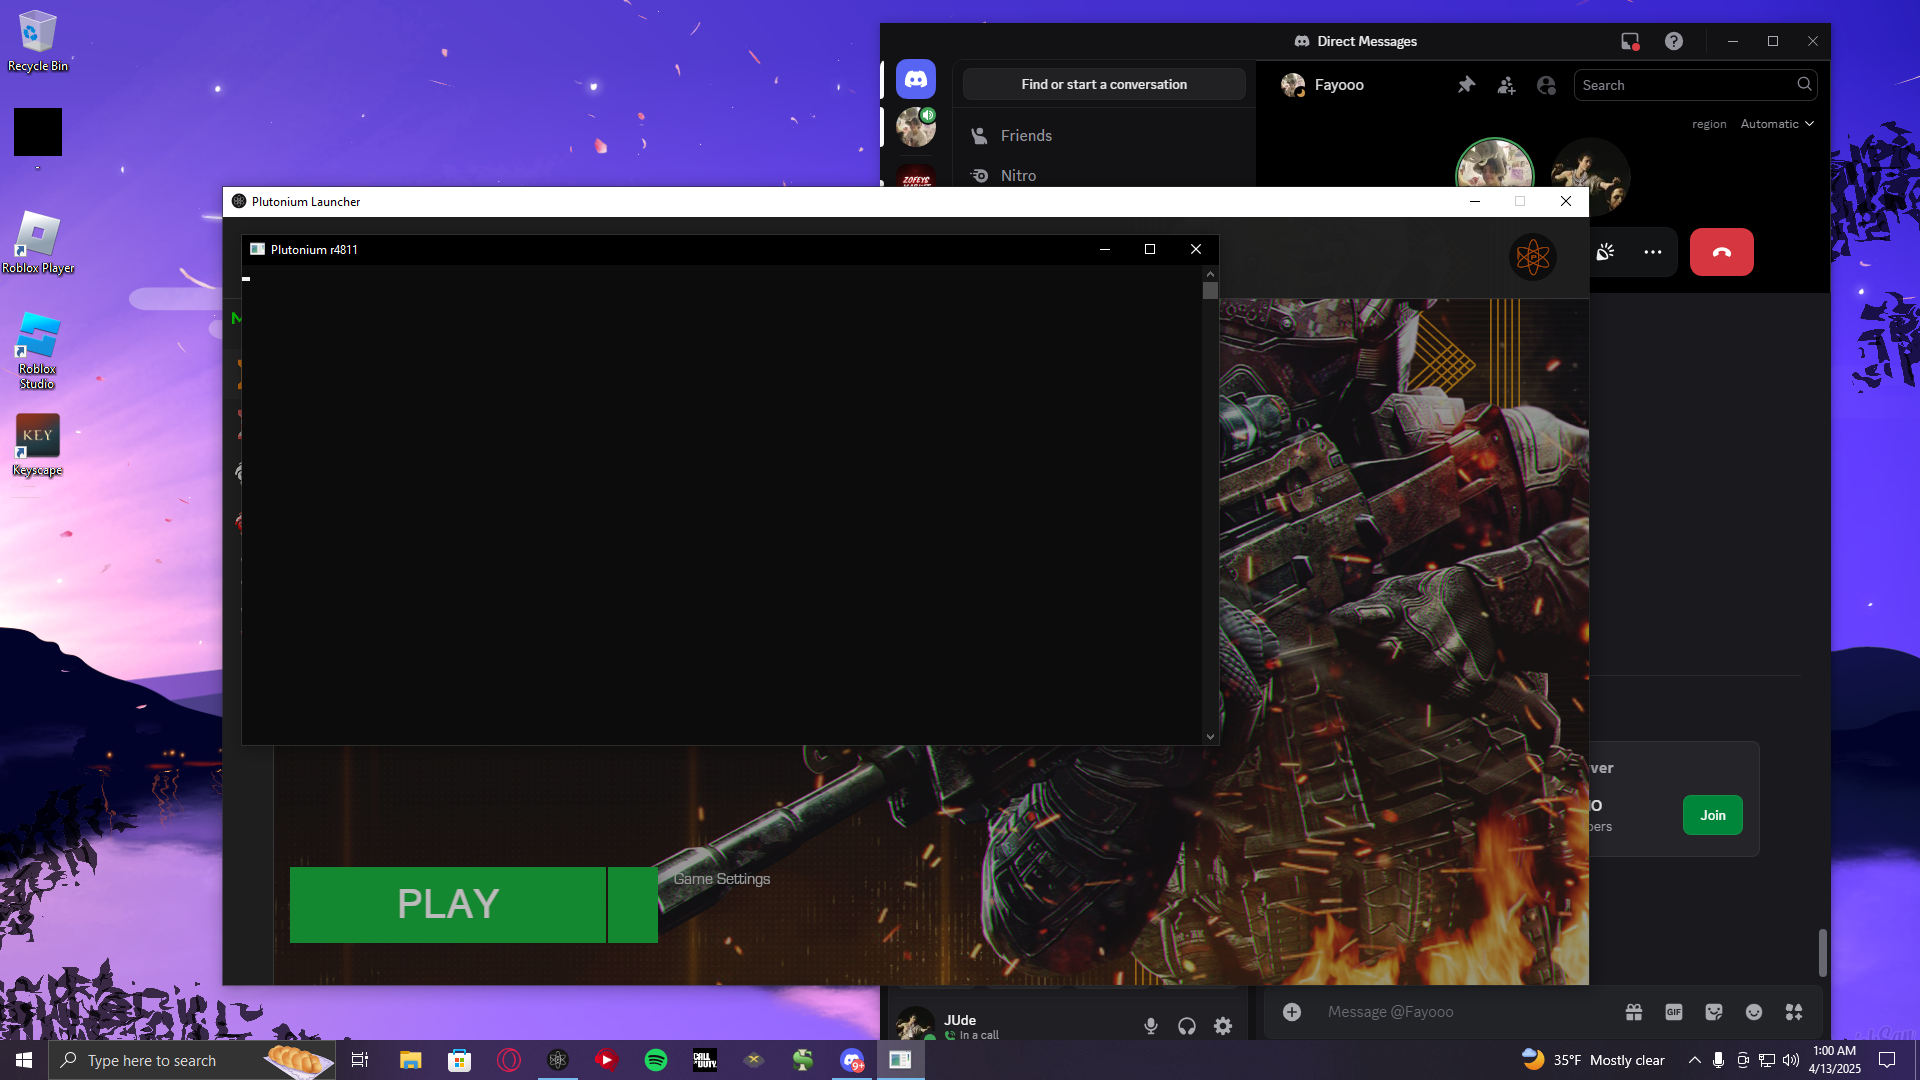The image size is (1920, 1080).
Task: Open the Discord Help question mark icon
Action: 1674,41
